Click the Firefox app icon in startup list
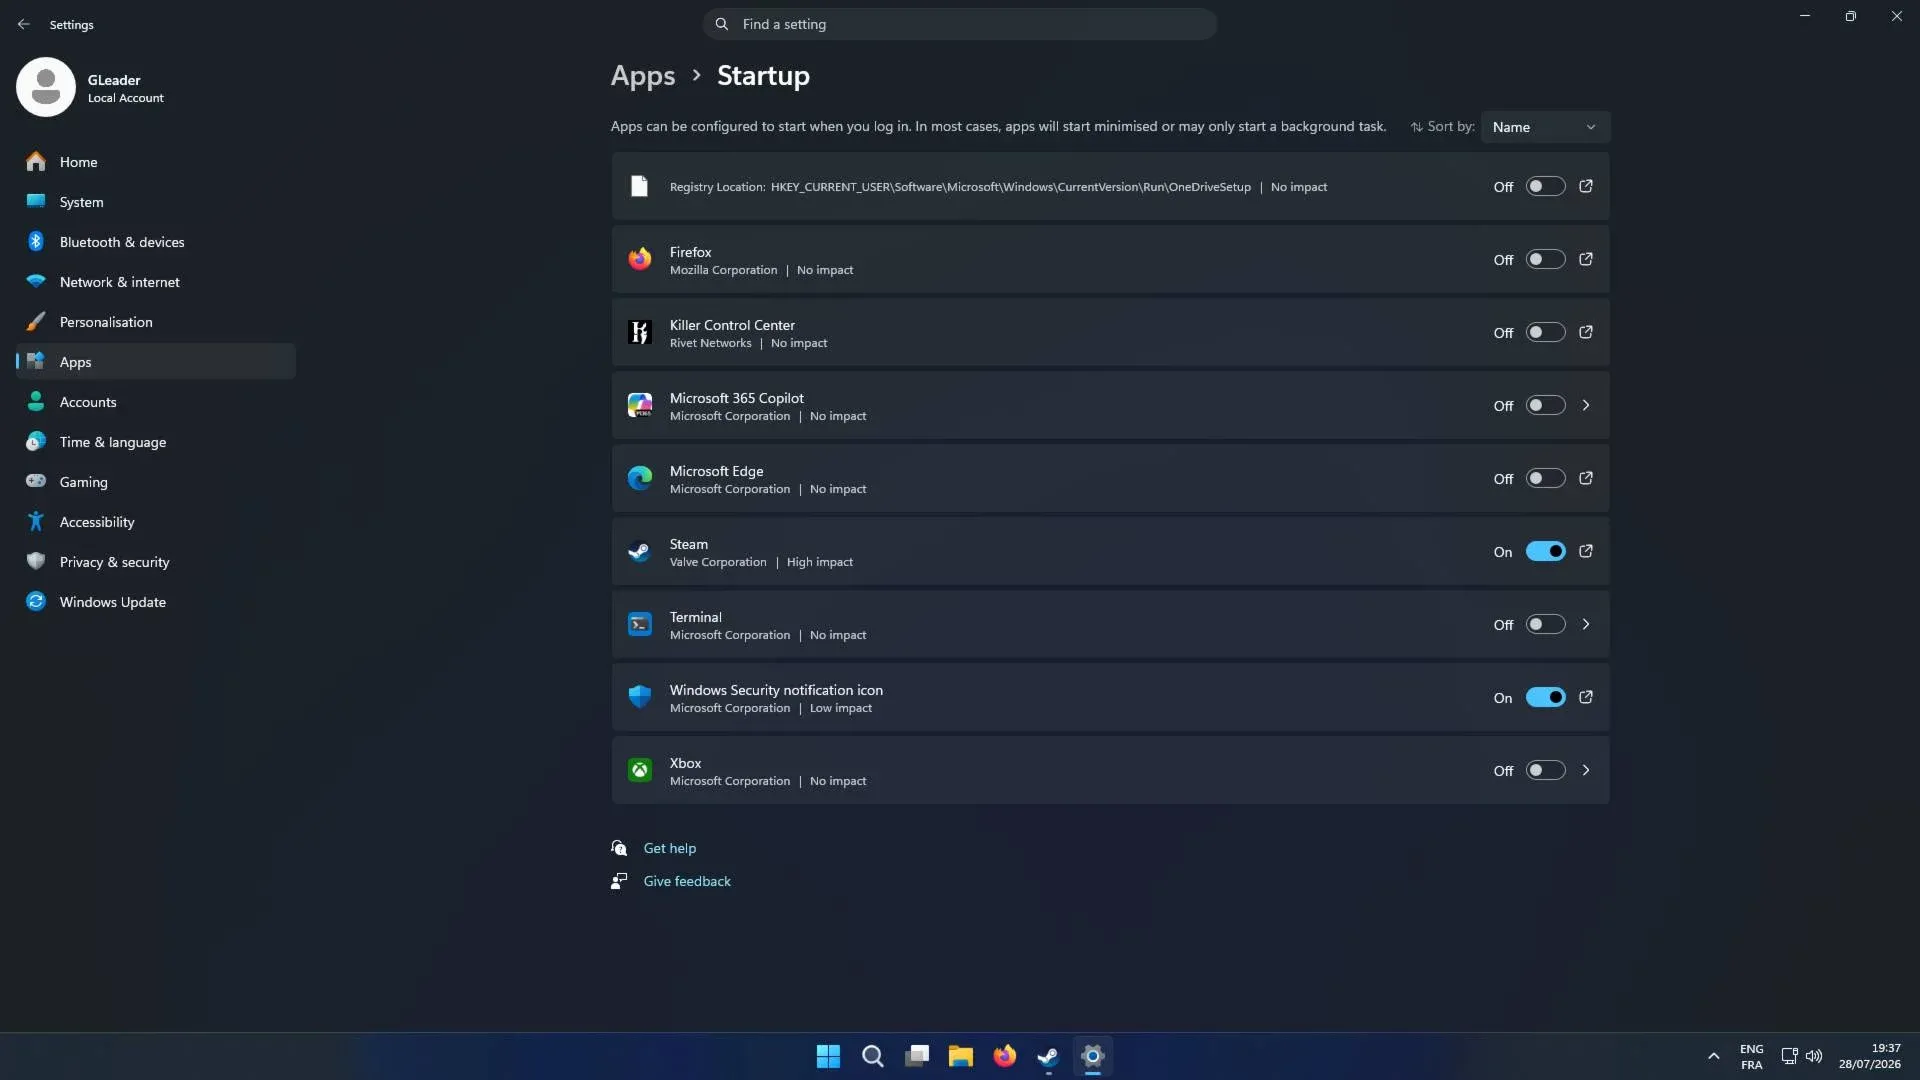Screen dimensions: 1920x1080 point(640,260)
